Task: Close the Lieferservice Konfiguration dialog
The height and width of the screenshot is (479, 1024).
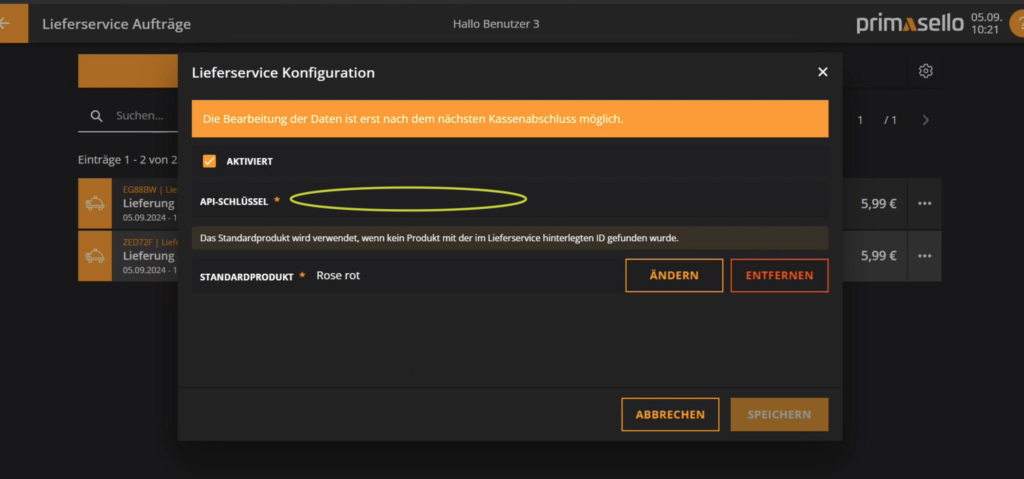Action: coord(823,72)
